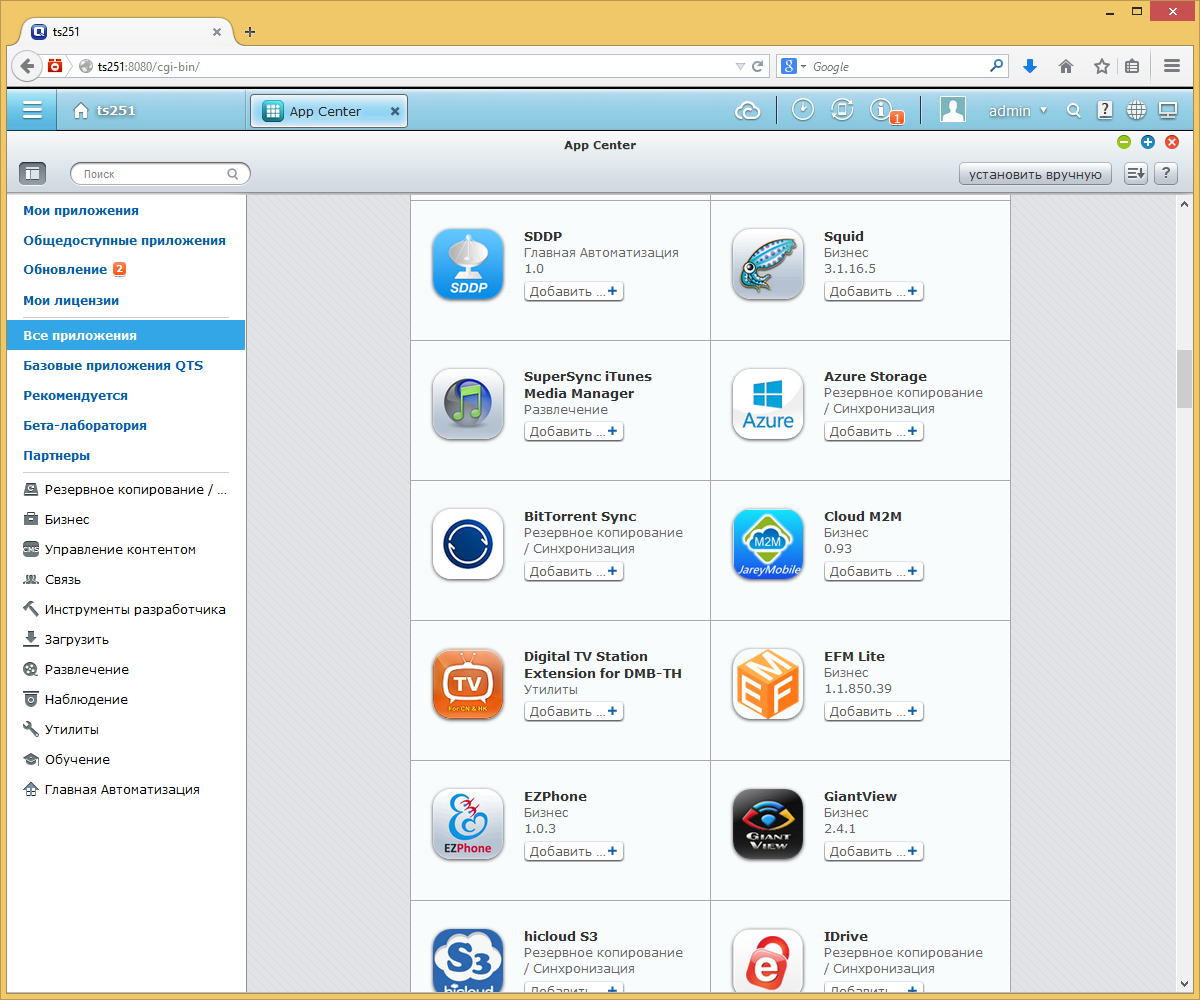Click the admin user avatar icon
Screen dimensions: 1200x1000
(952, 110)
